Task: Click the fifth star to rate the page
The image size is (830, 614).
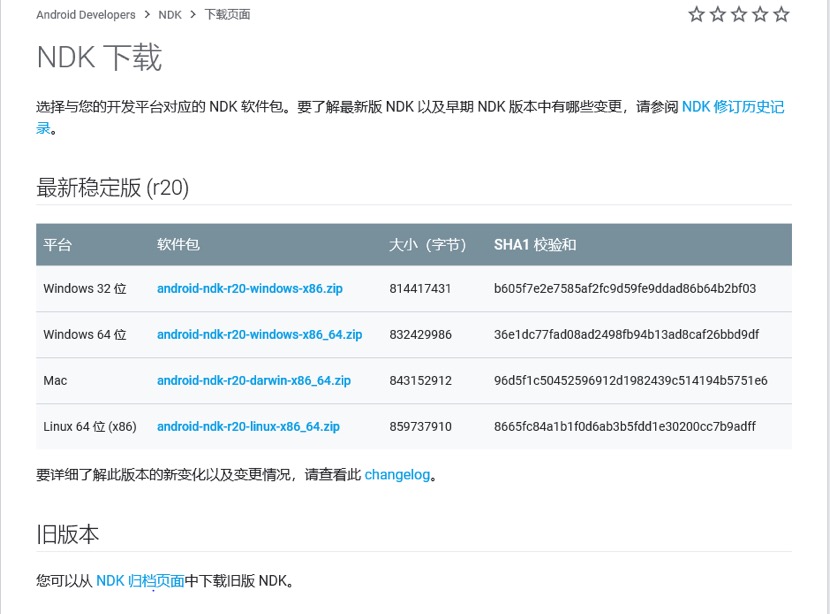Action: (782, 14)
